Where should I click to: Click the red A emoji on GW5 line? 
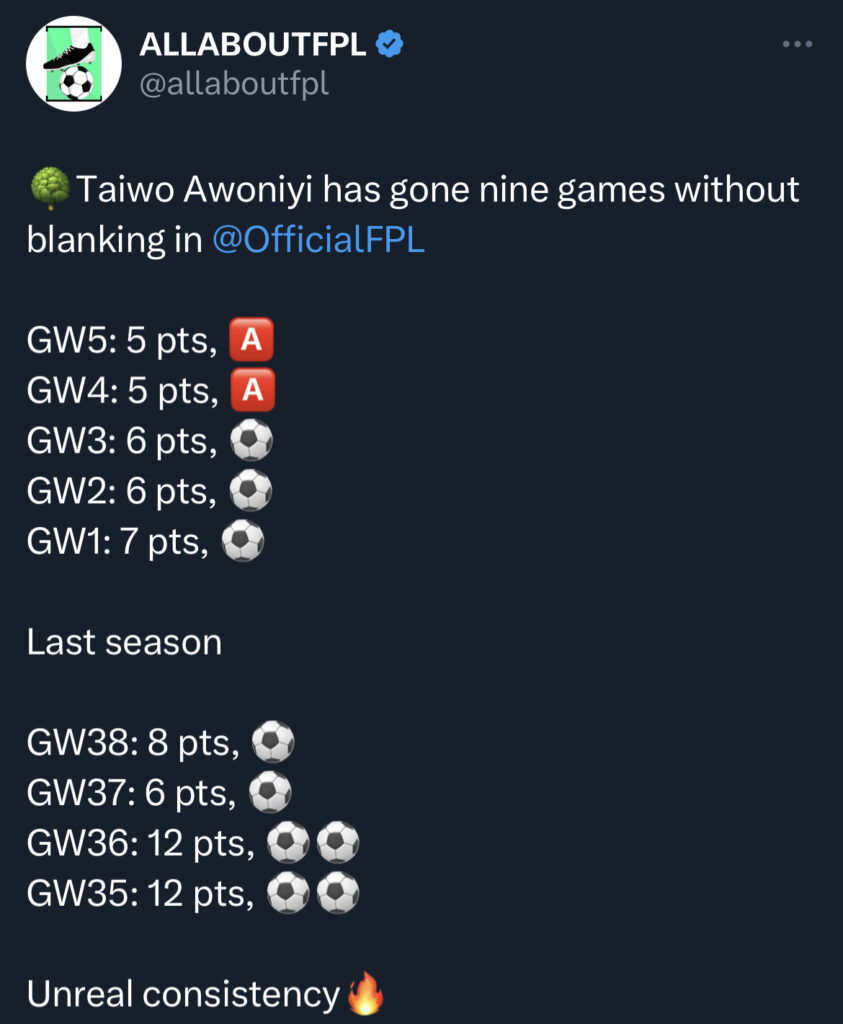tap(251, 343)
